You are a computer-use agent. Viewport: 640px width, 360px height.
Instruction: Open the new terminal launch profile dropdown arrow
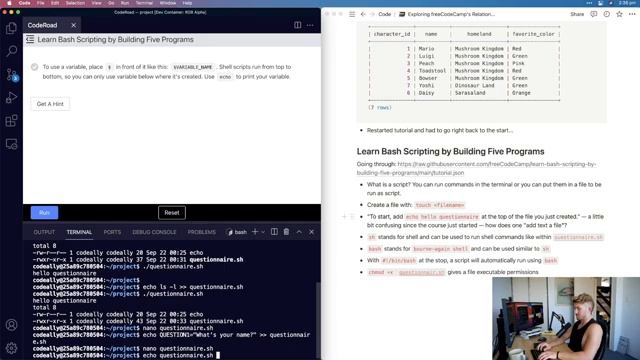click(263, 232)
